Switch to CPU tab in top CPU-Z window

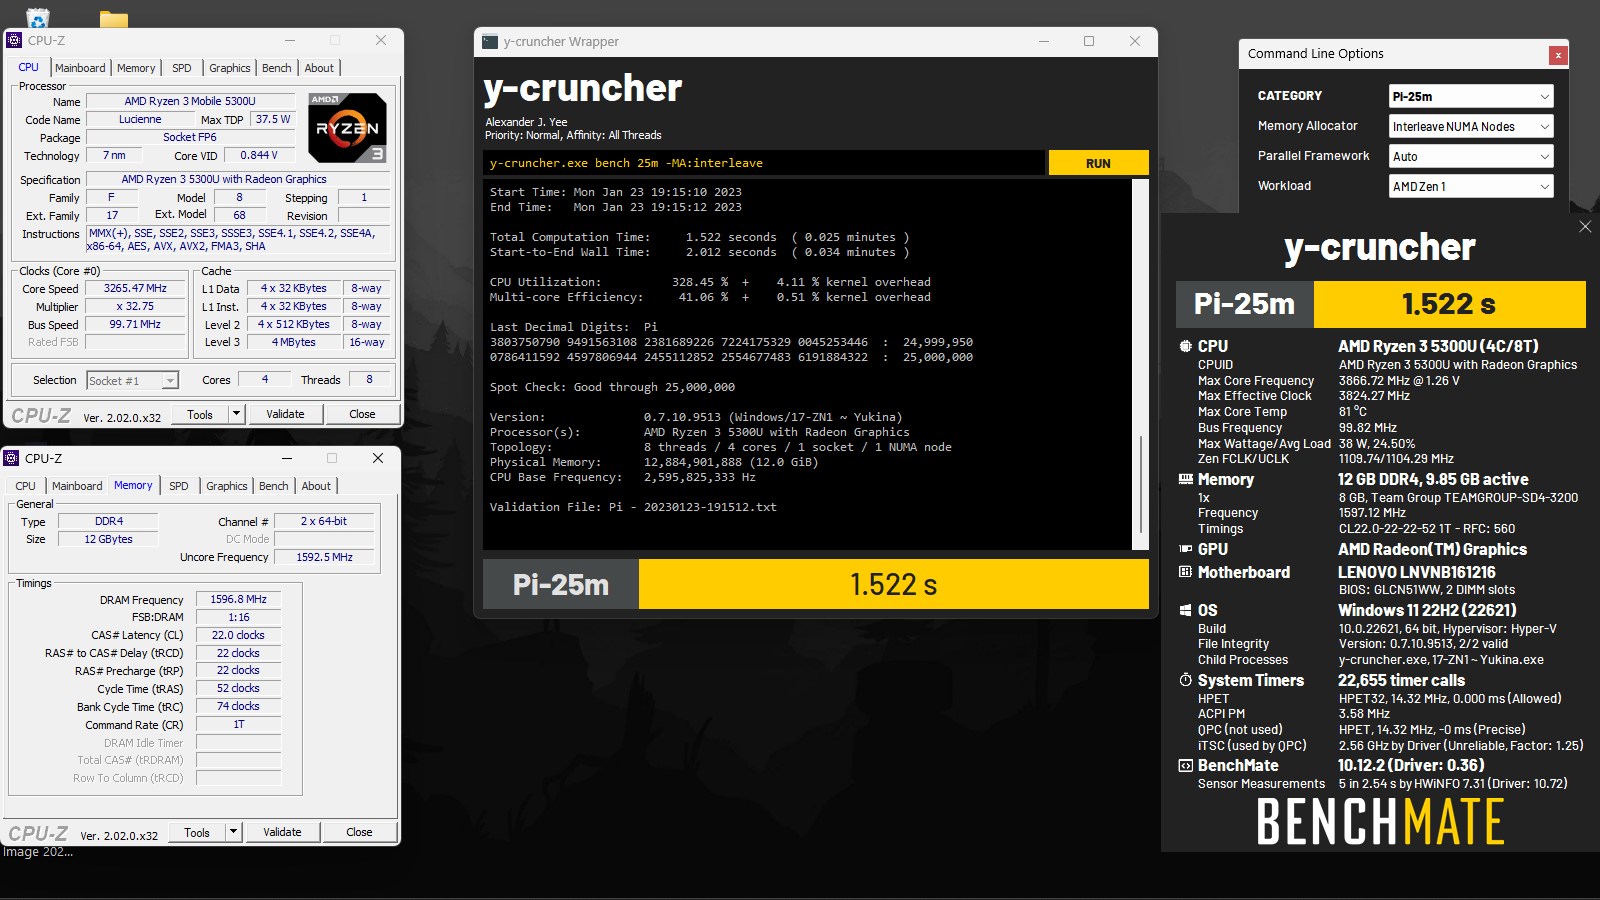click(29, 67)
